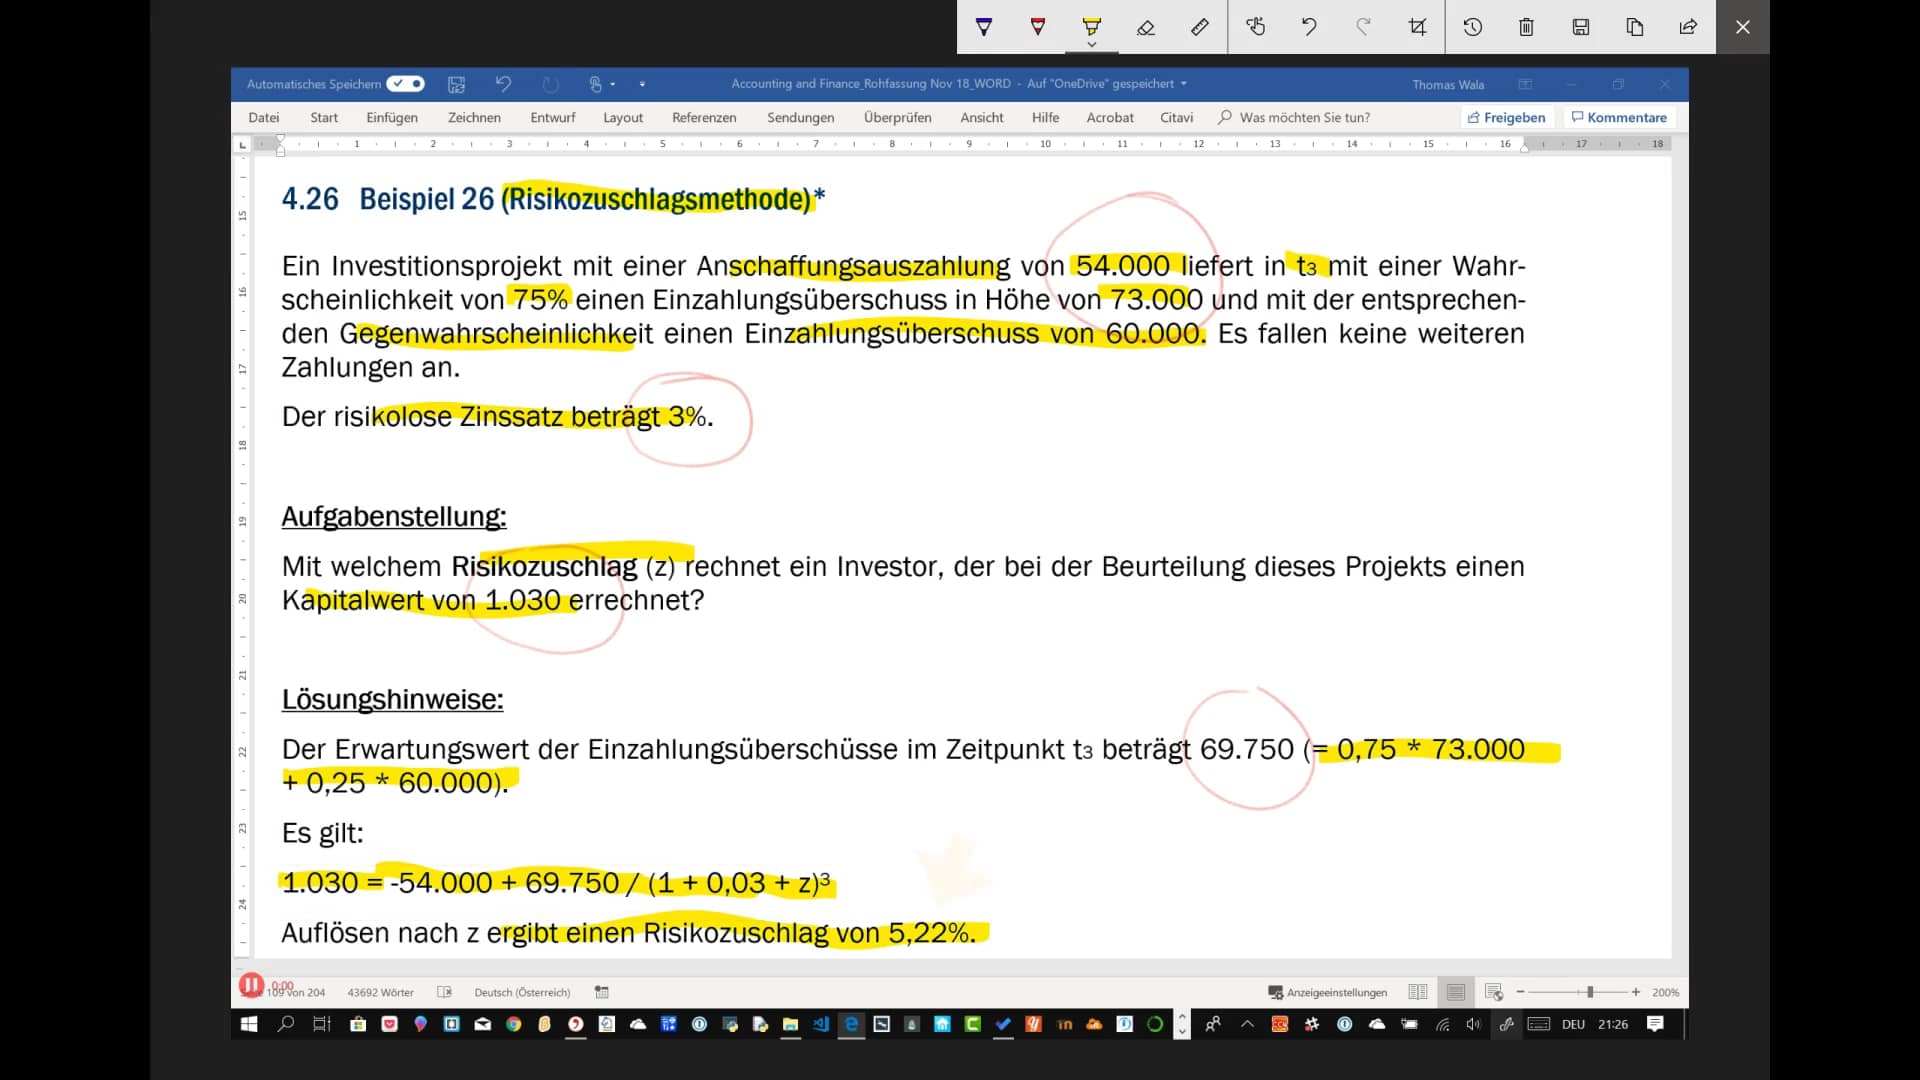The width and height of the screenshot is (1920, 1080).
Task: Select the red pencil tool
Action: tap(1038, 27)
